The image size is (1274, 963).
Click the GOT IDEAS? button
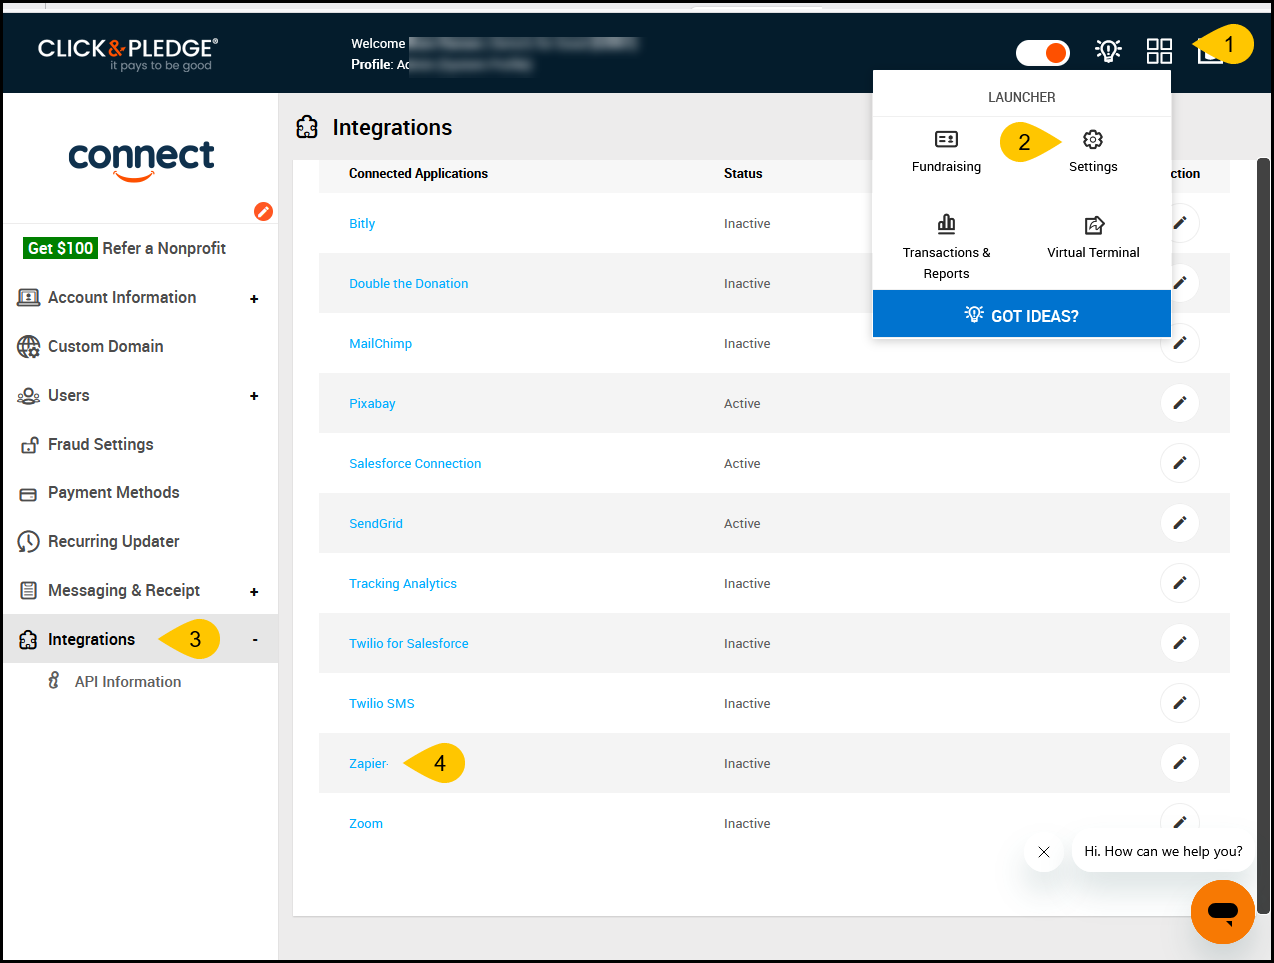(x=1021, y=315)
